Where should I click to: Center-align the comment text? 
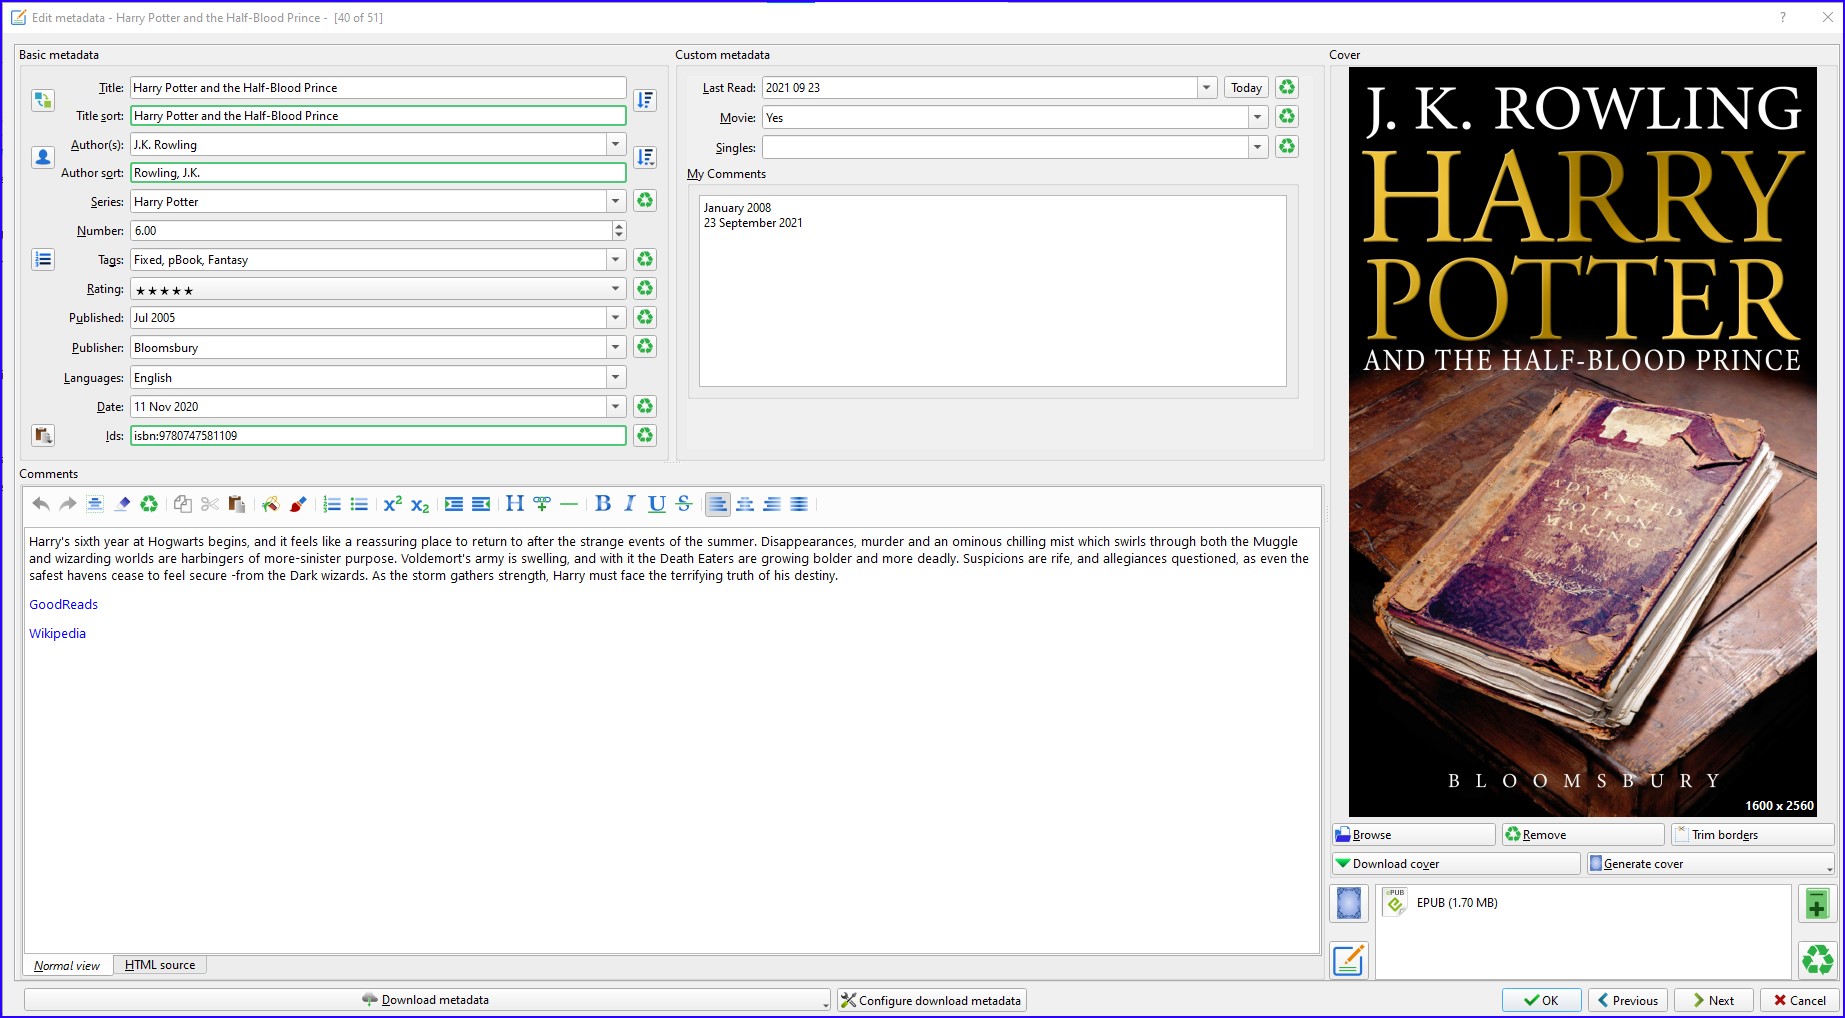(745, 504)
